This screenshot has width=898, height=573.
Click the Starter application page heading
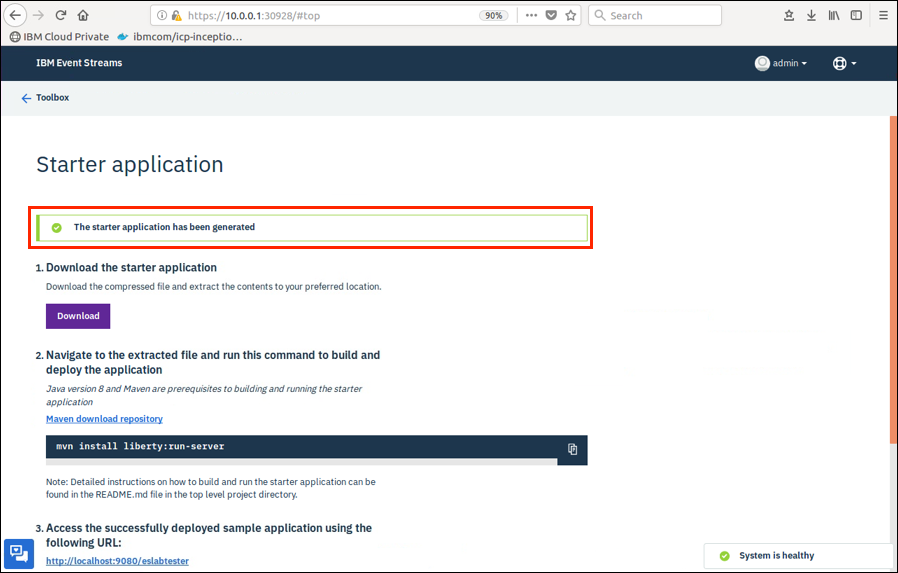(x=129, y=164)
